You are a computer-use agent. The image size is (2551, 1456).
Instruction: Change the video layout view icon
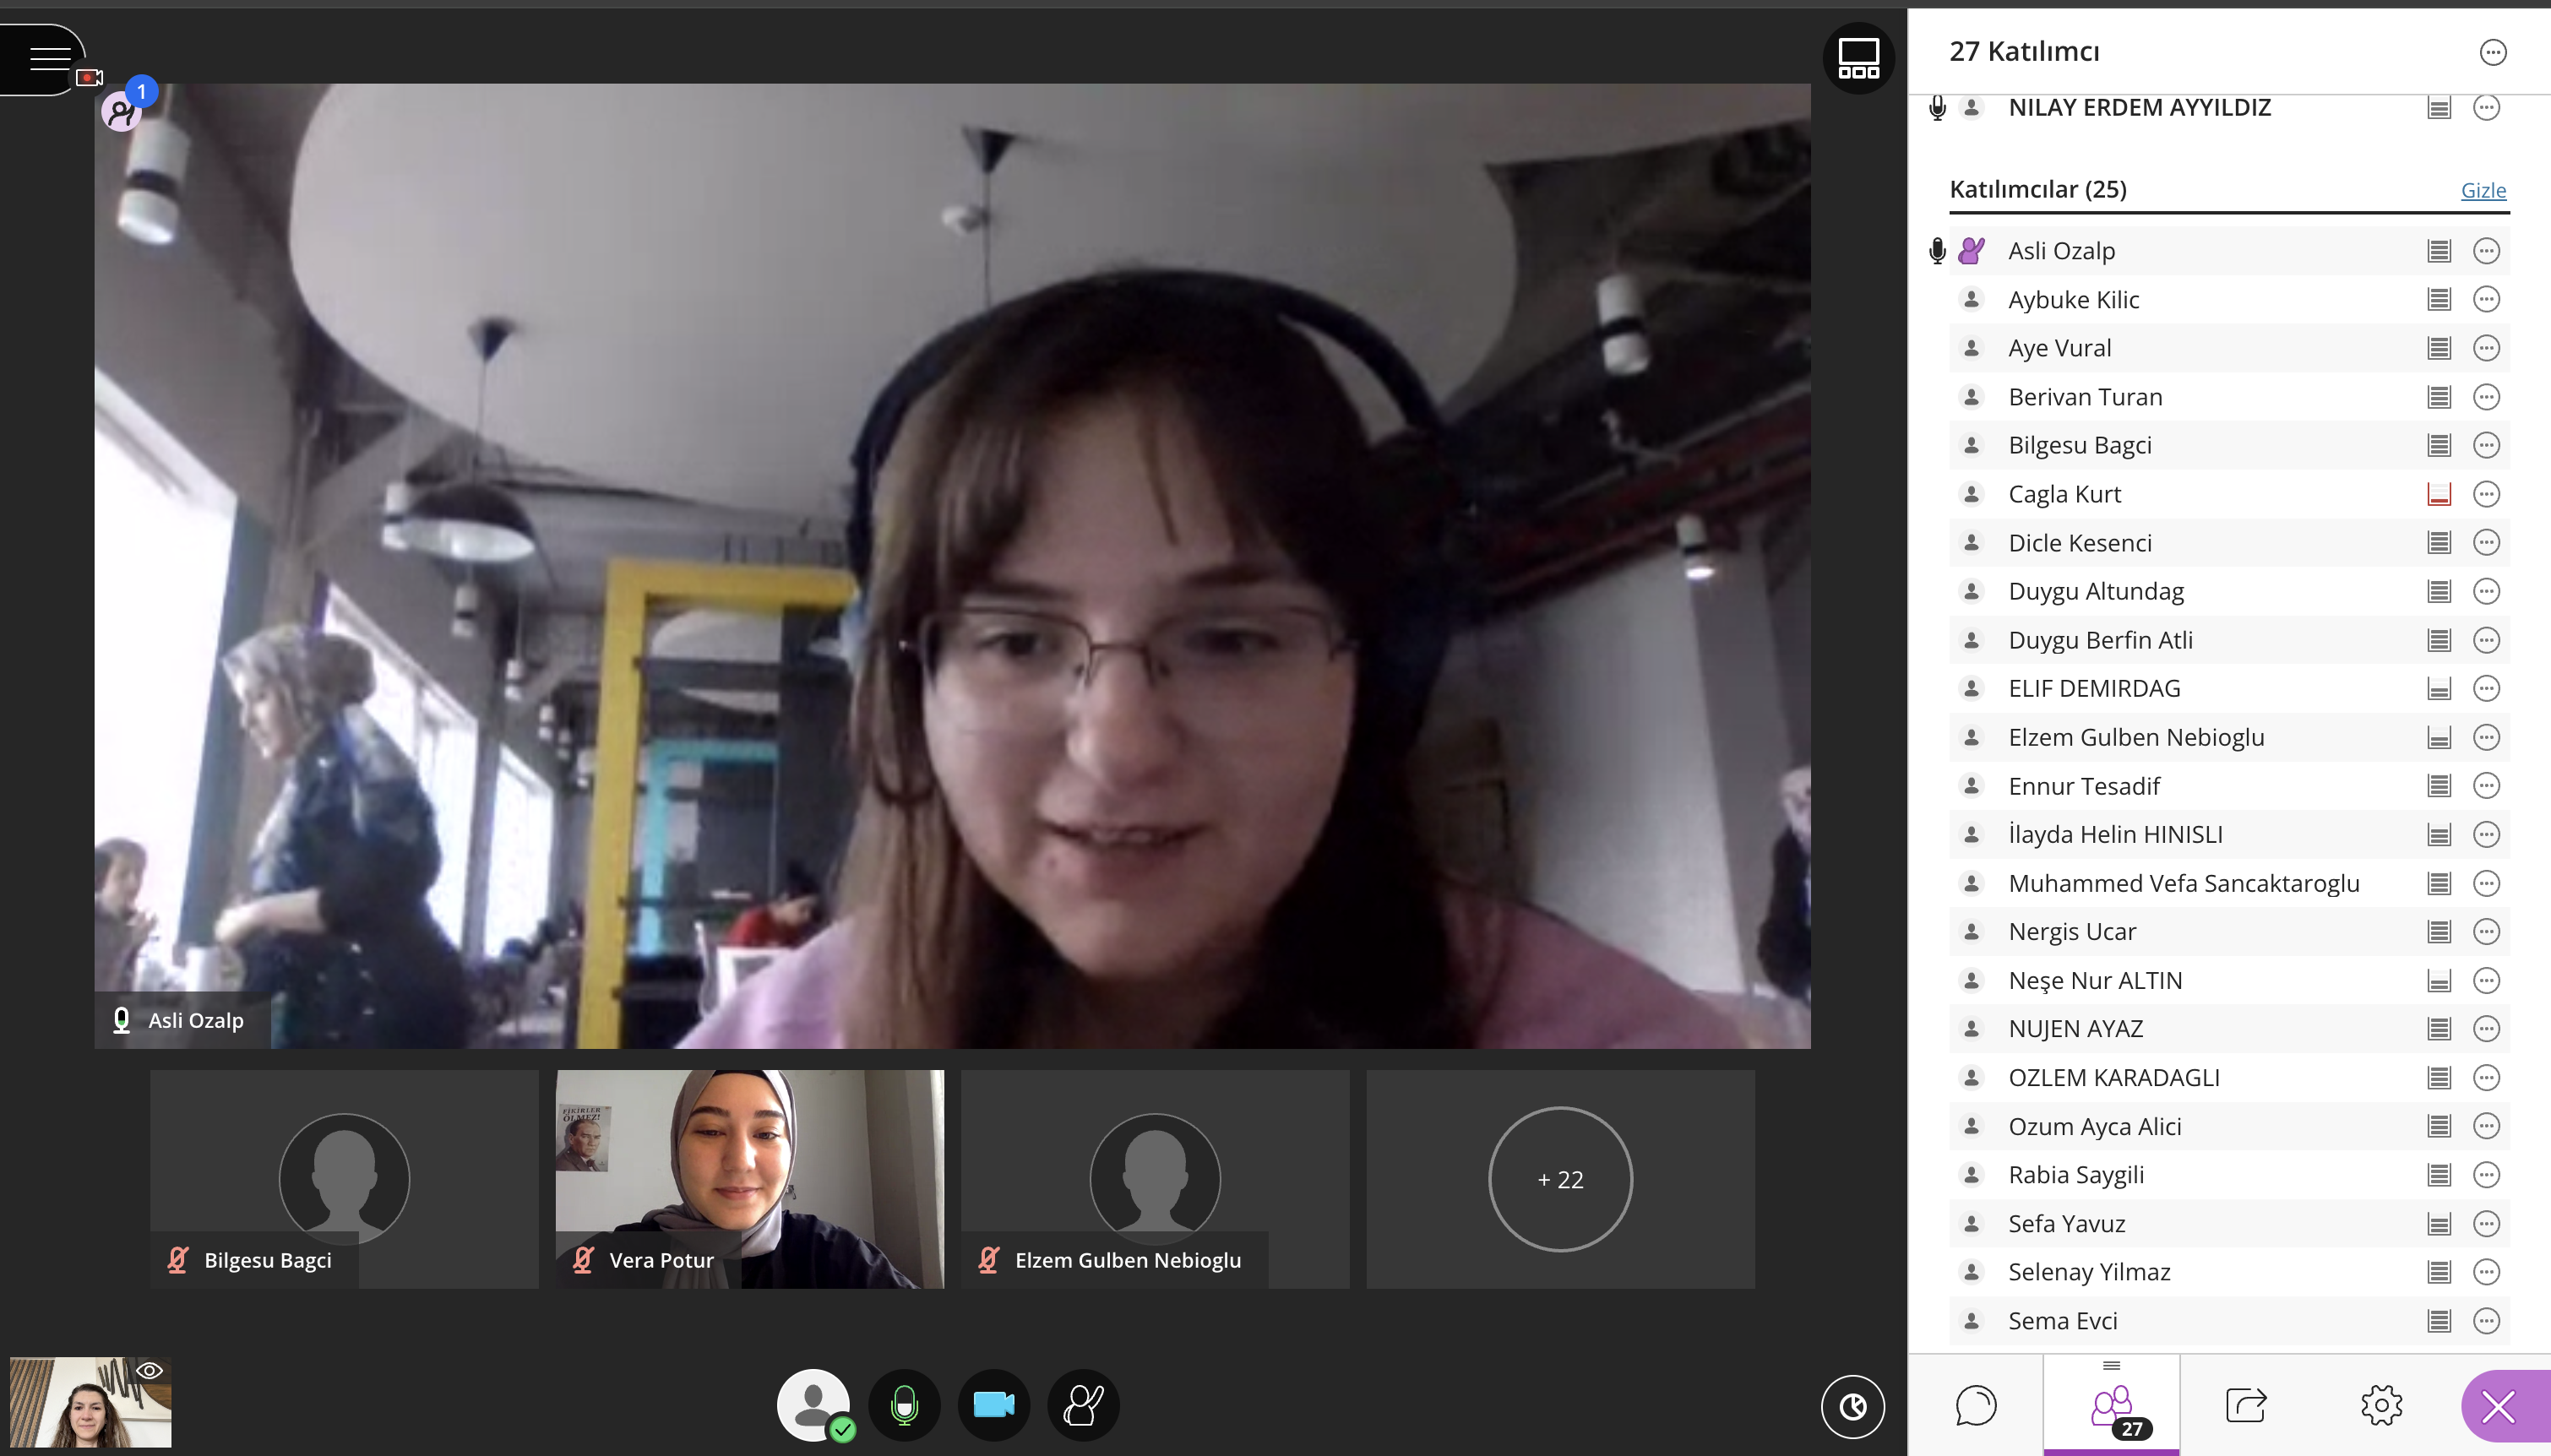coord(1858,58)
